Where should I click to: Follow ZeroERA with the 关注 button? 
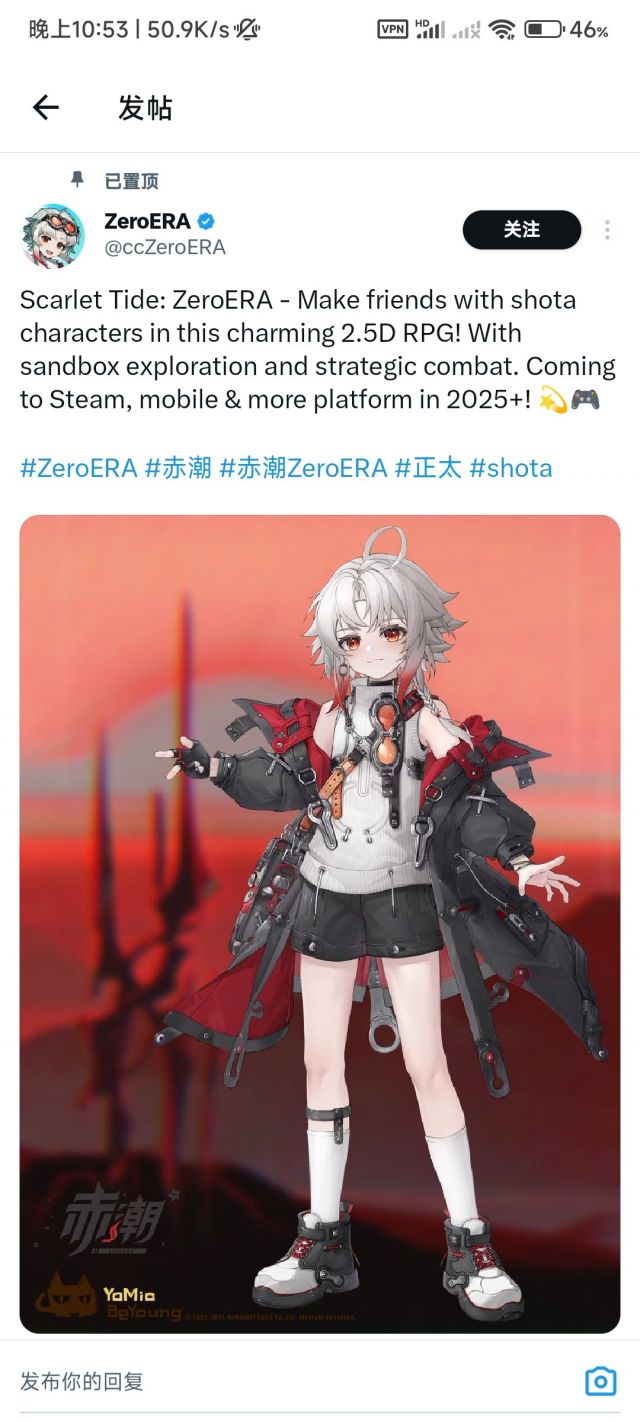(522, 230)
